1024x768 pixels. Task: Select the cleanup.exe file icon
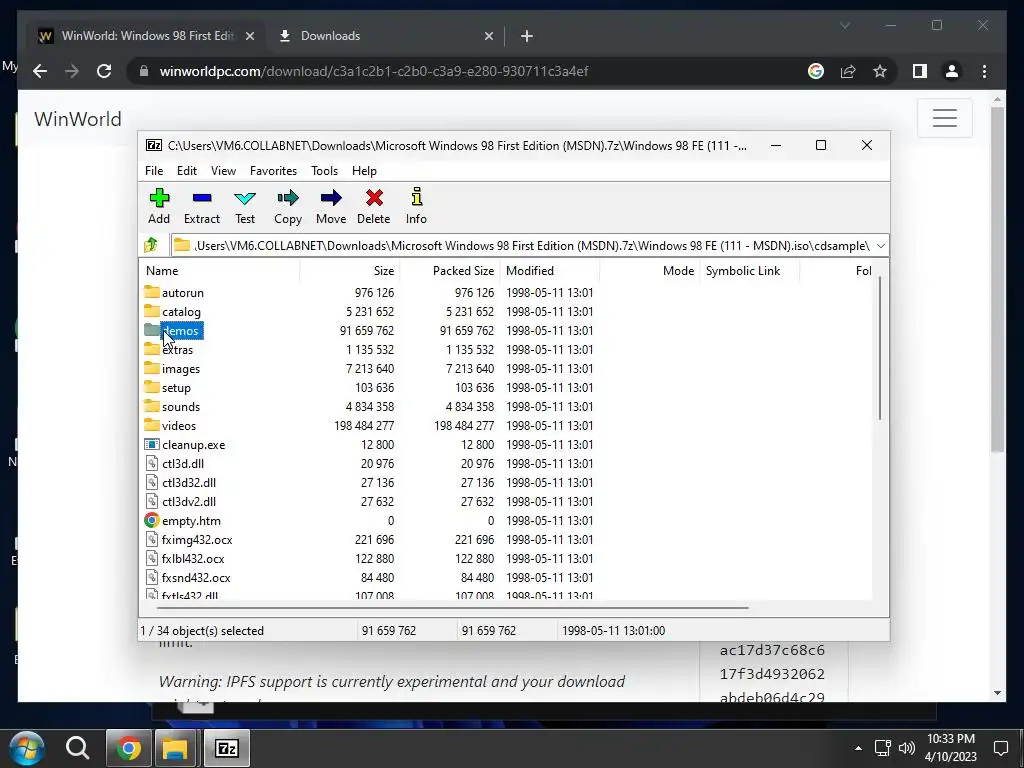click(152, 444)
